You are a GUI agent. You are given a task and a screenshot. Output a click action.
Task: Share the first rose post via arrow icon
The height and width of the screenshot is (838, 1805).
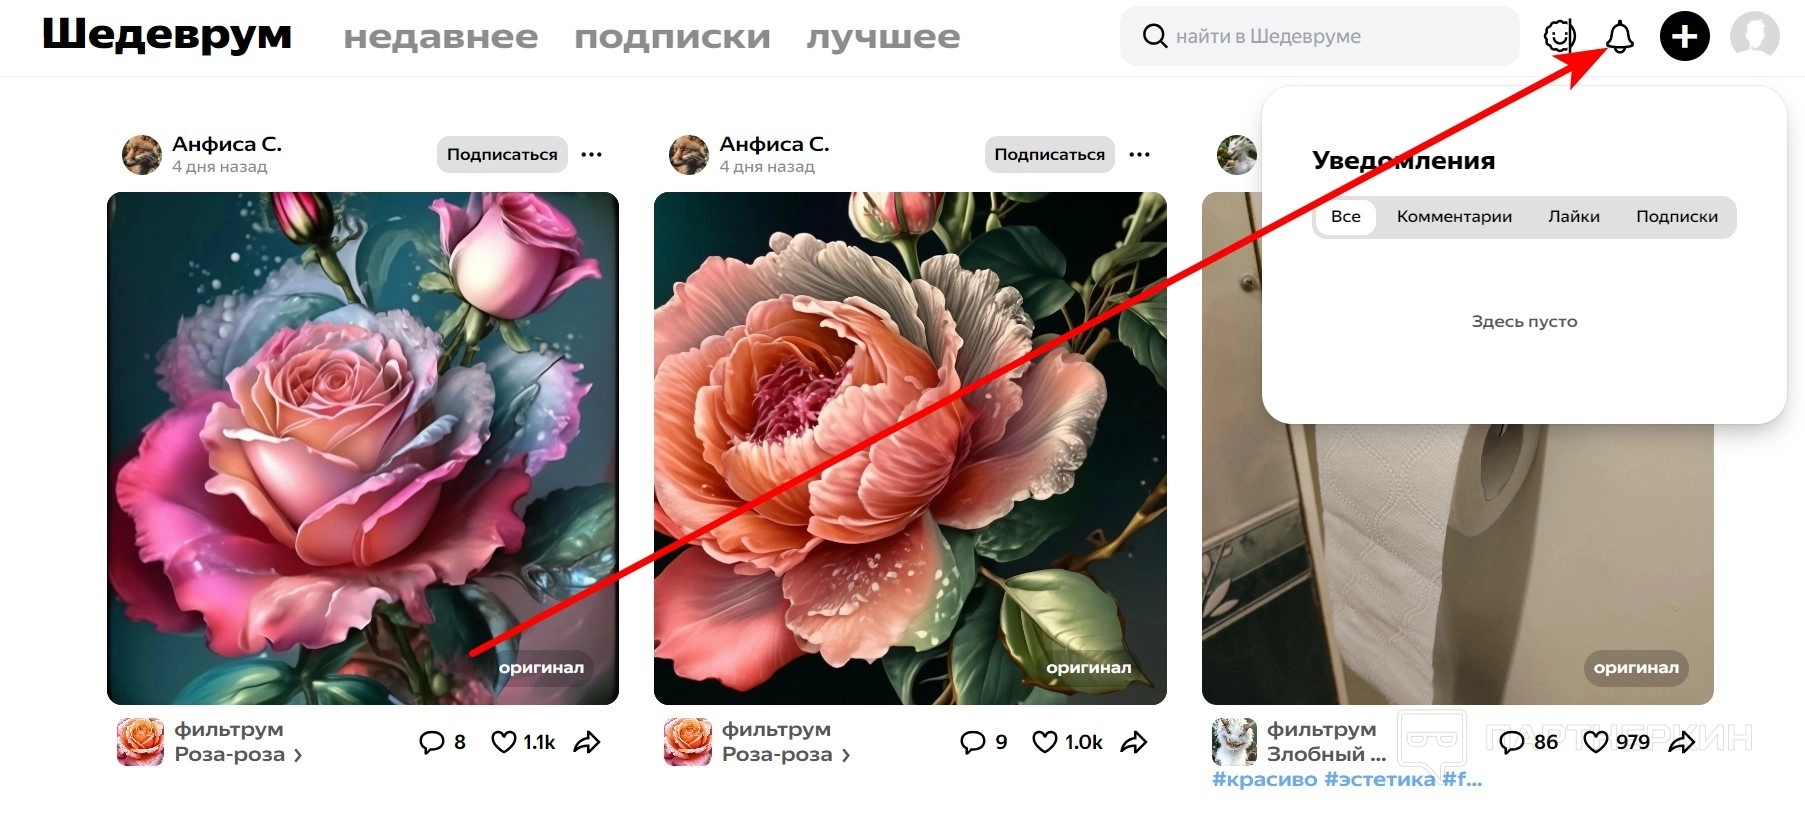pos(587,742)
